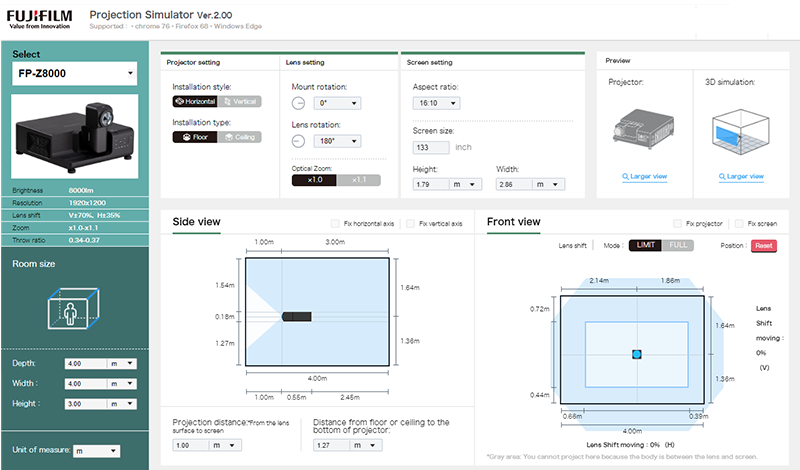Click the room size cube icon
Viewport: 800px width, 470px height.
coord(75,308)
